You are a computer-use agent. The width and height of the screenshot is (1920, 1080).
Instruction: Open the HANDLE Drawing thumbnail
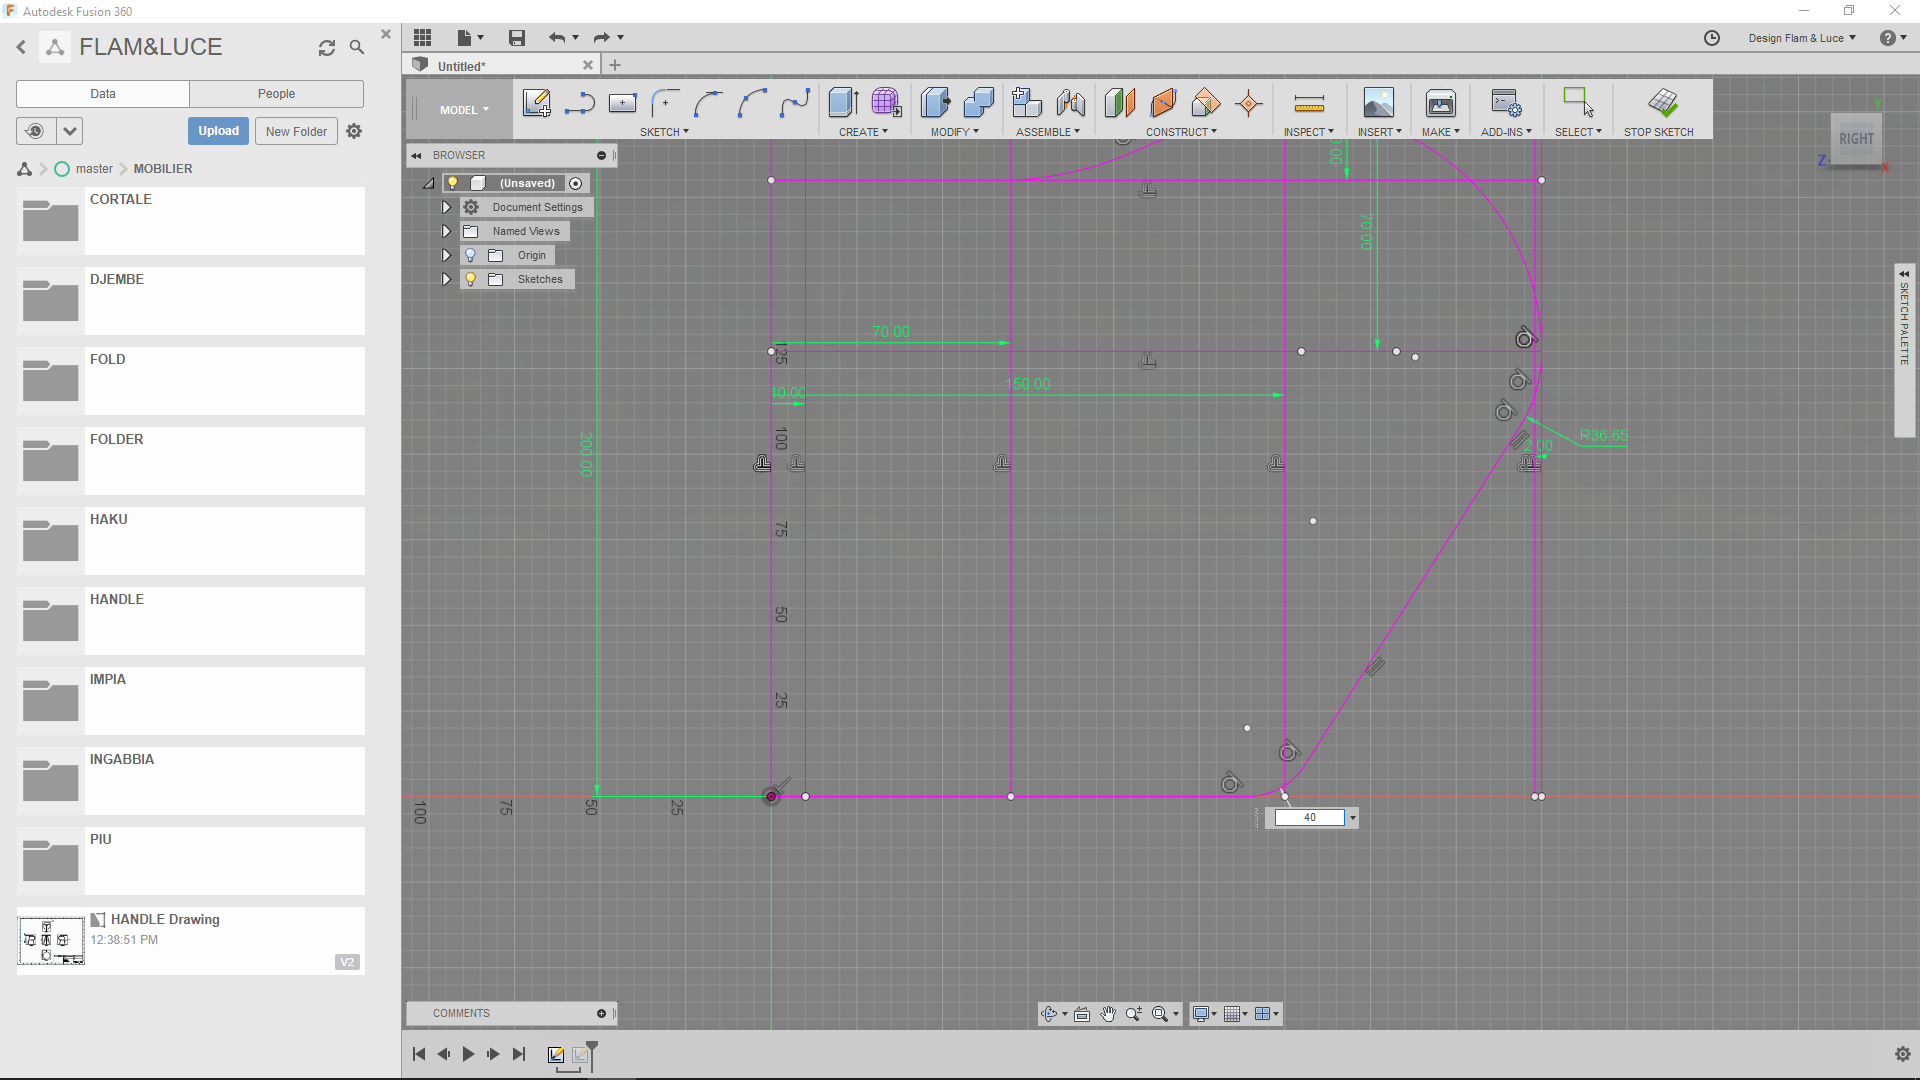click(x=50, y=940)
